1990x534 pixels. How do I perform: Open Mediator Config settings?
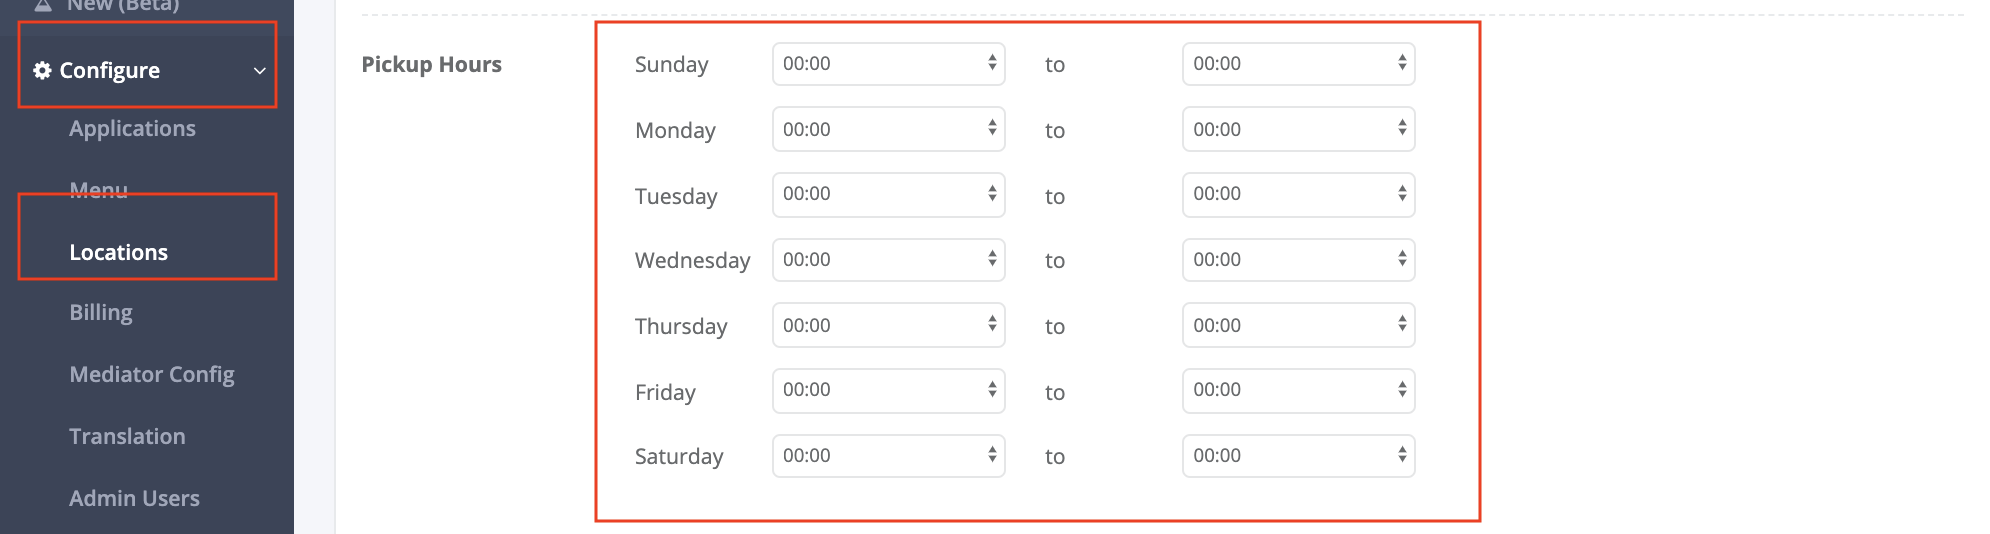(x=151, y=374)
